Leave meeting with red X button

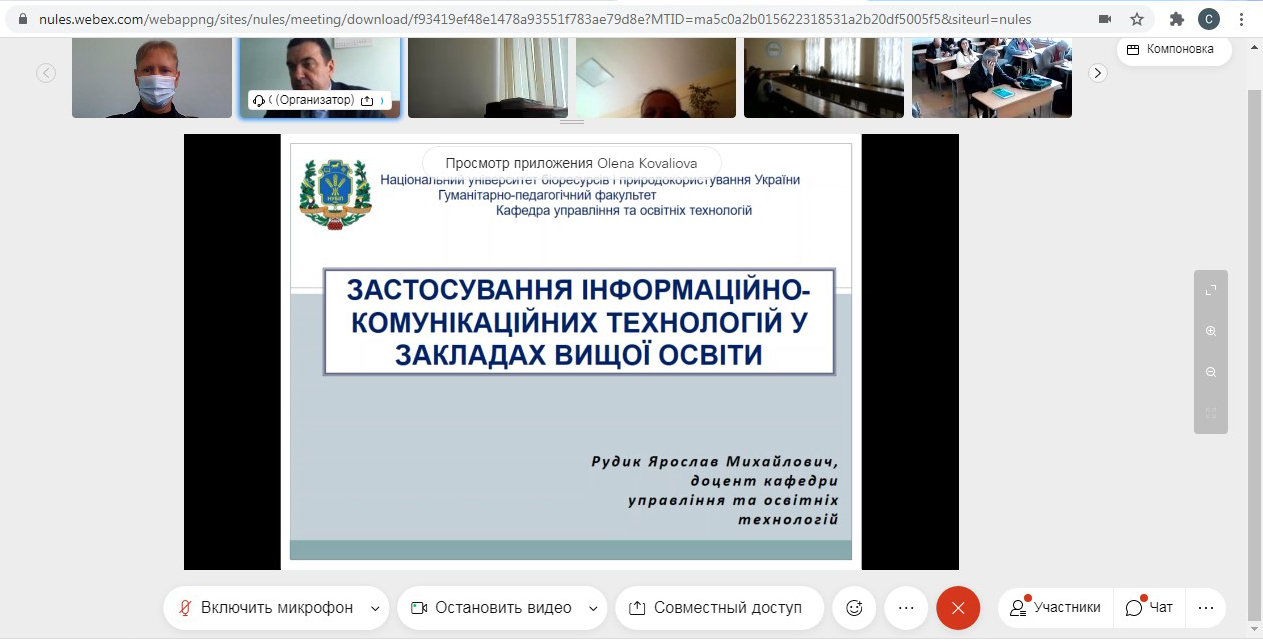click(x=958, y=608)
